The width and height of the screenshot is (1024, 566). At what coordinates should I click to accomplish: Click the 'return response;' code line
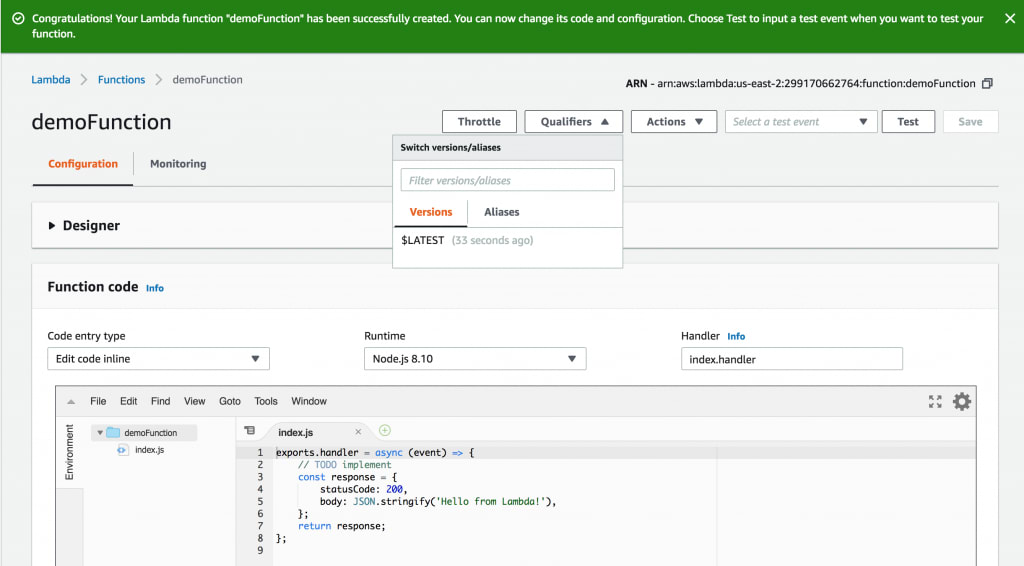[x=342, y=526]
